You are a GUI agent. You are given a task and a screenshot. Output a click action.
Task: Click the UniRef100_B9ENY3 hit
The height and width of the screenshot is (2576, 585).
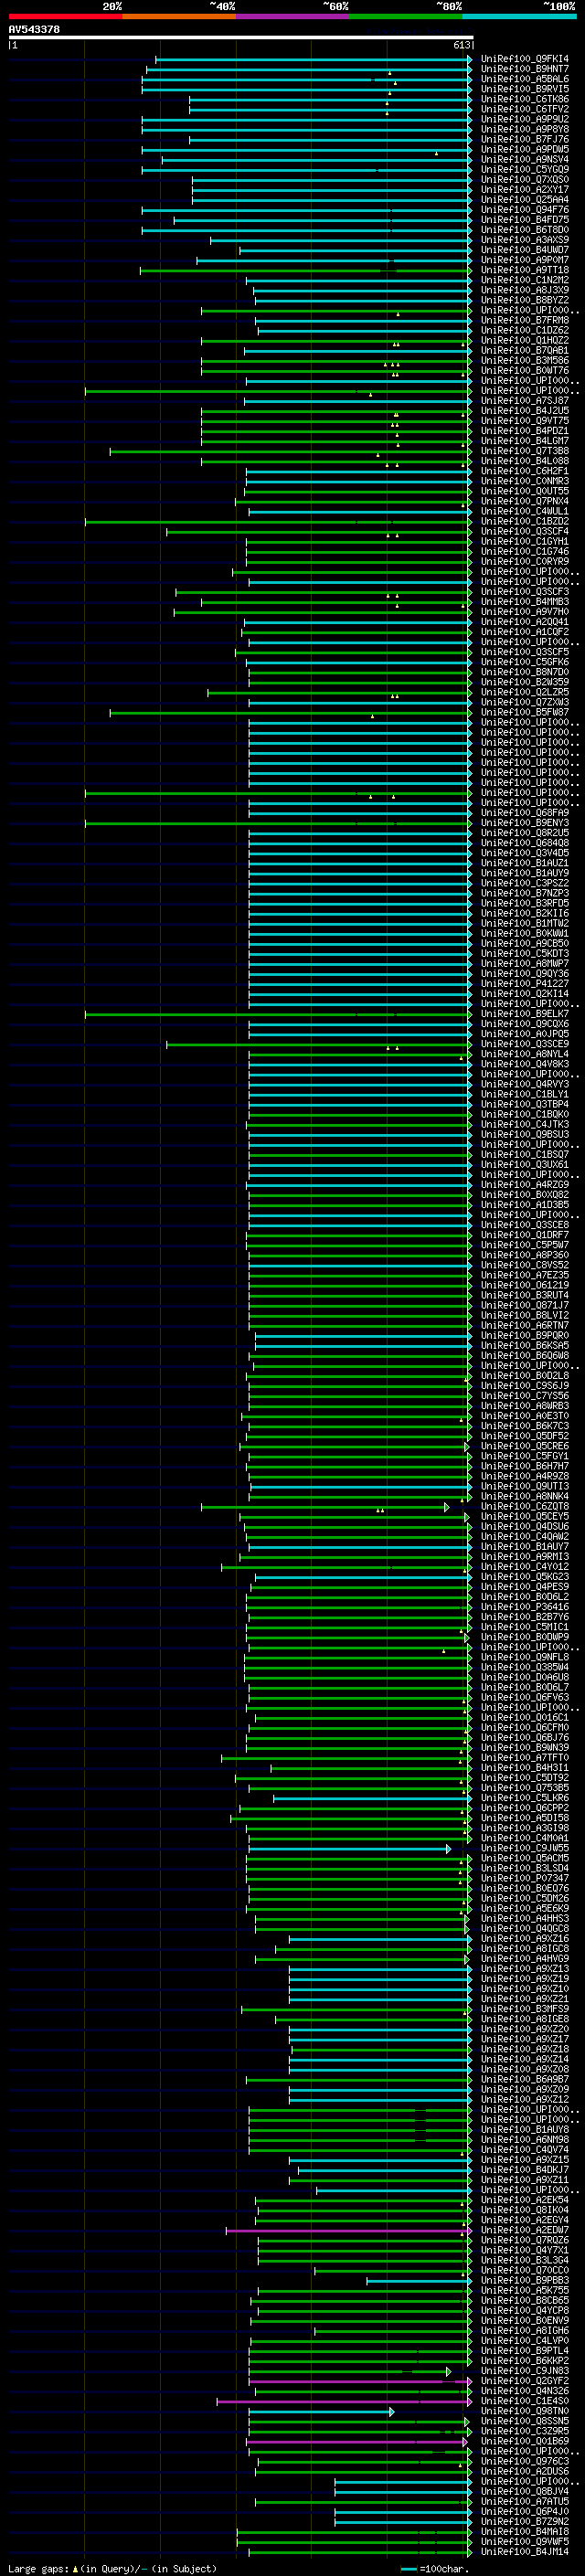(x=524, y=823)
